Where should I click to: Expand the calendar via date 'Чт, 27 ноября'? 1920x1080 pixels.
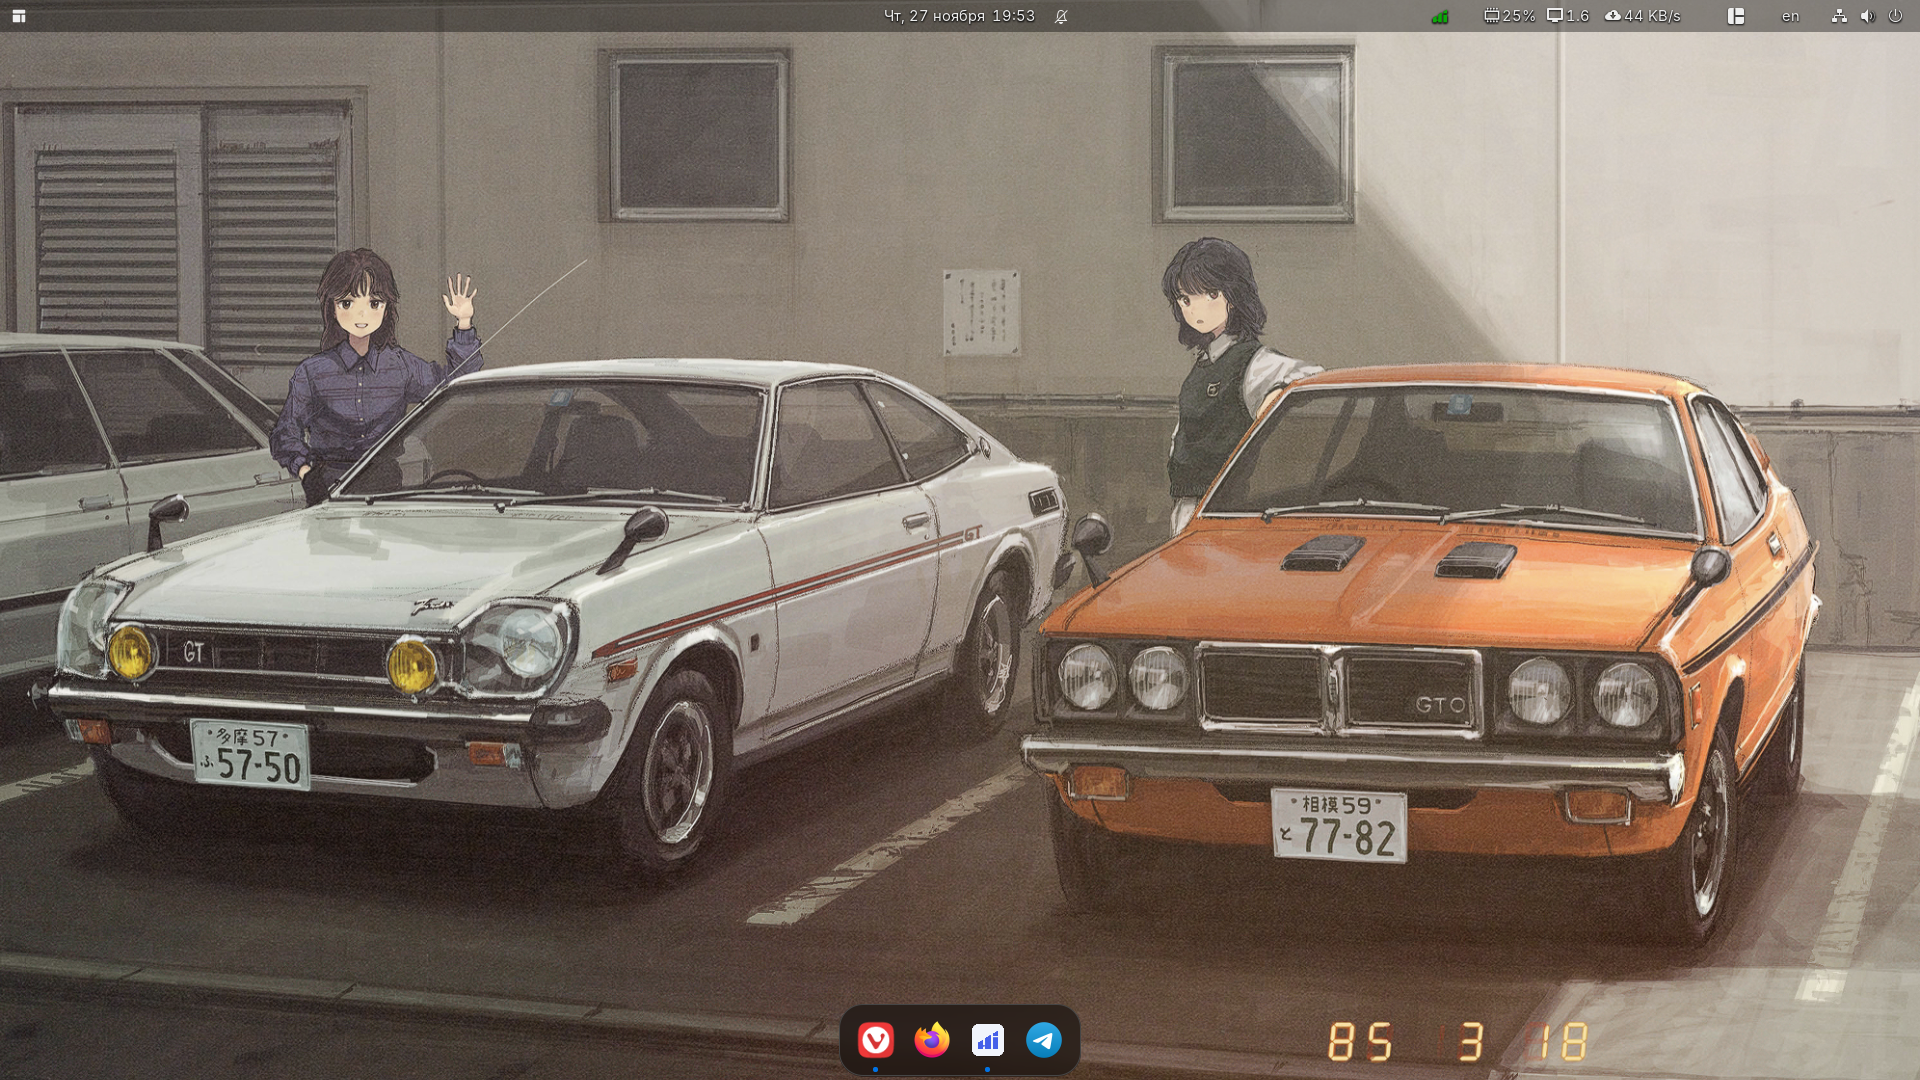pyautogui.click(x=934, y=16)
